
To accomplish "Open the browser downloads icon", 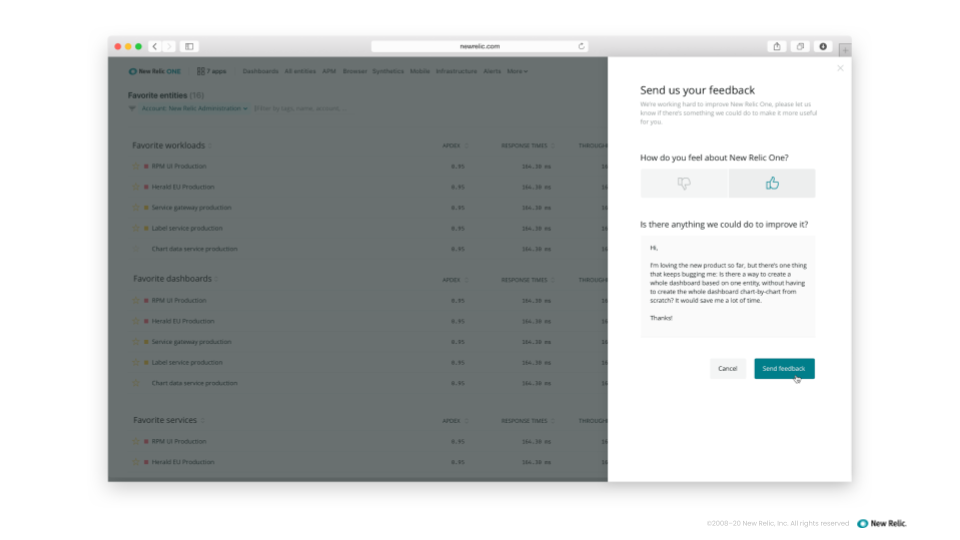I will tap(823, 47).
